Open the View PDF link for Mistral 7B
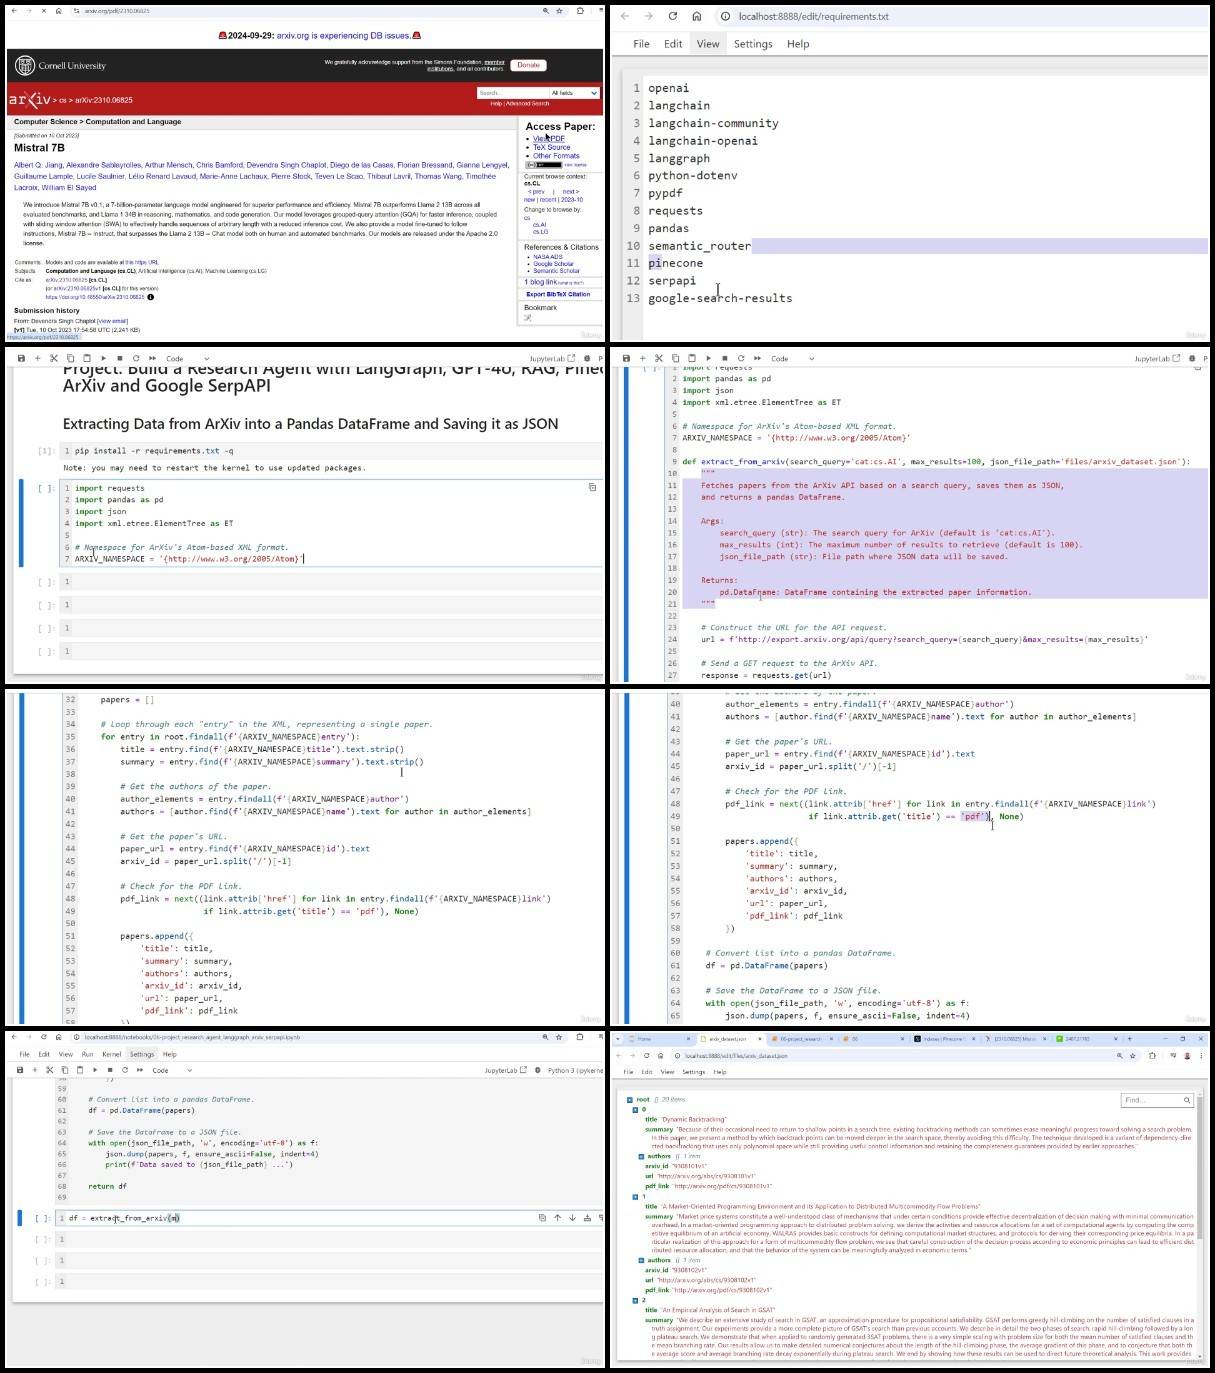1215x1373 pixels. coord(549,139)
